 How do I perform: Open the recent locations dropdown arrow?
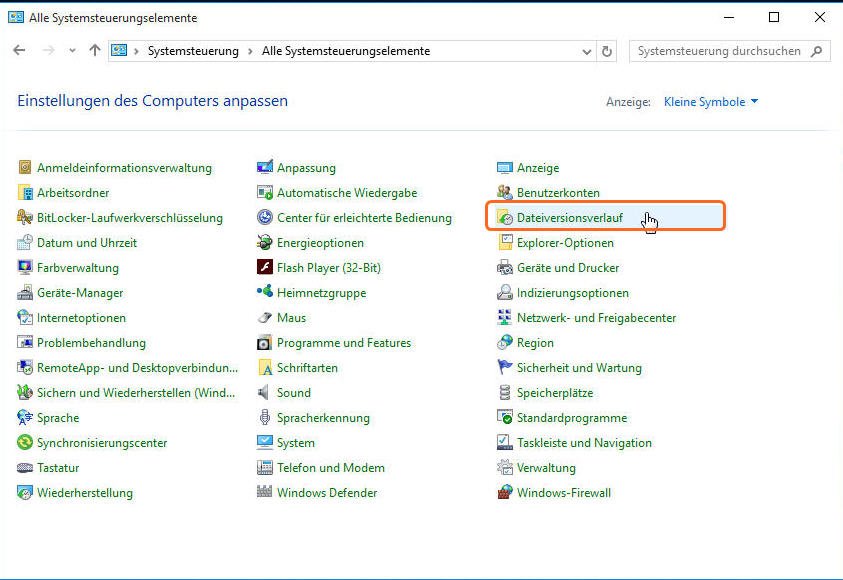[72, 51]
